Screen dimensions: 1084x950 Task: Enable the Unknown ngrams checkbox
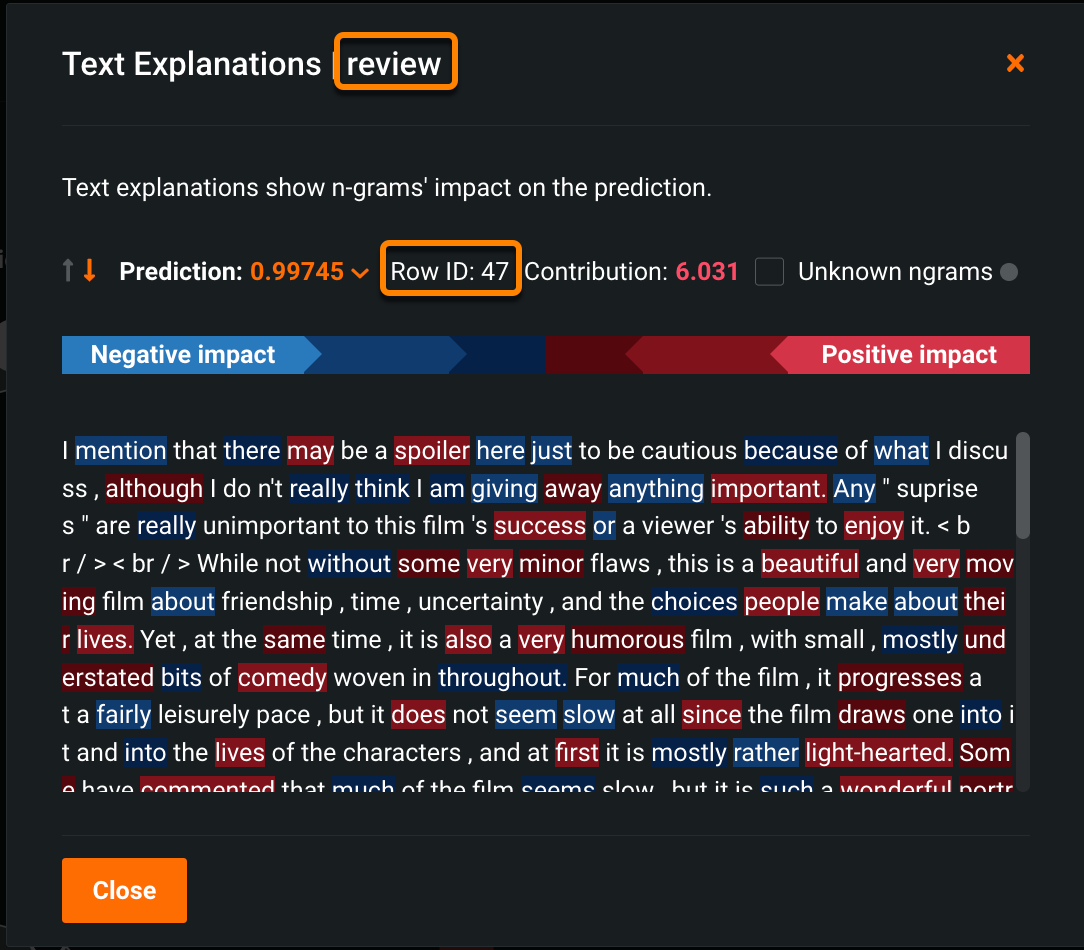[769, 271]
